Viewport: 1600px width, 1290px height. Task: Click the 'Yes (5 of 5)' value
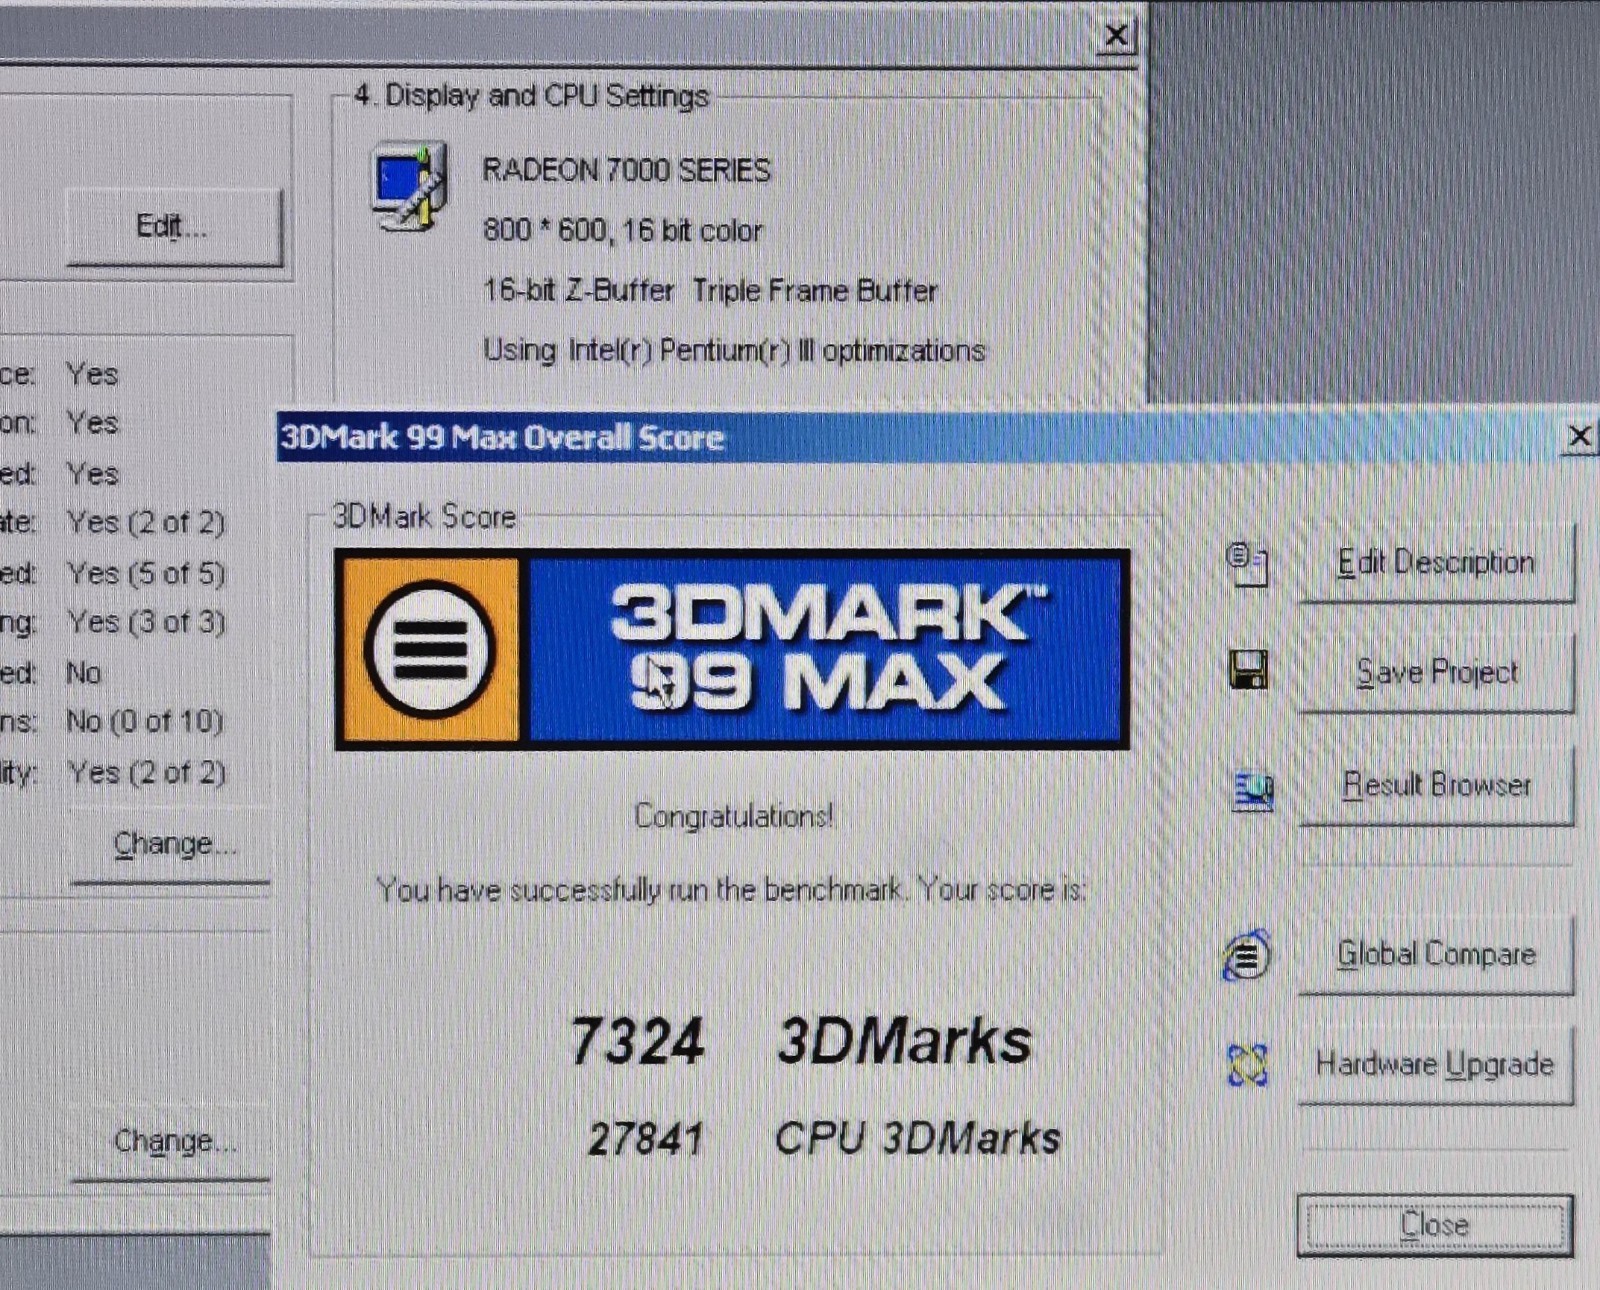[146, 574]
